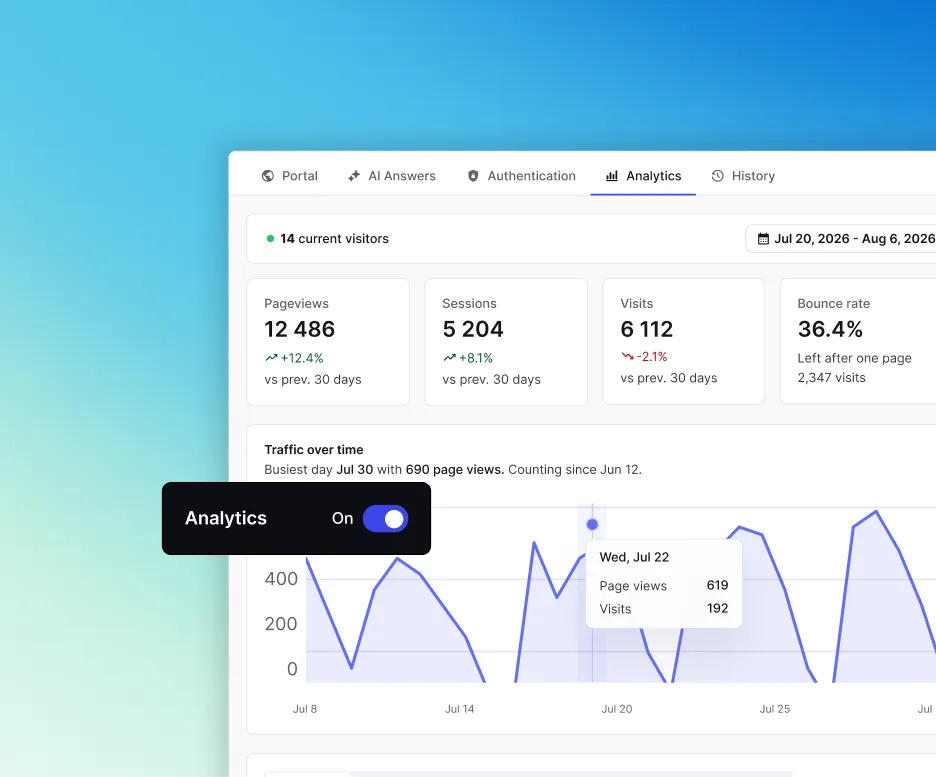
Task: Open the History tab
Action: click(x=743, y=176)
